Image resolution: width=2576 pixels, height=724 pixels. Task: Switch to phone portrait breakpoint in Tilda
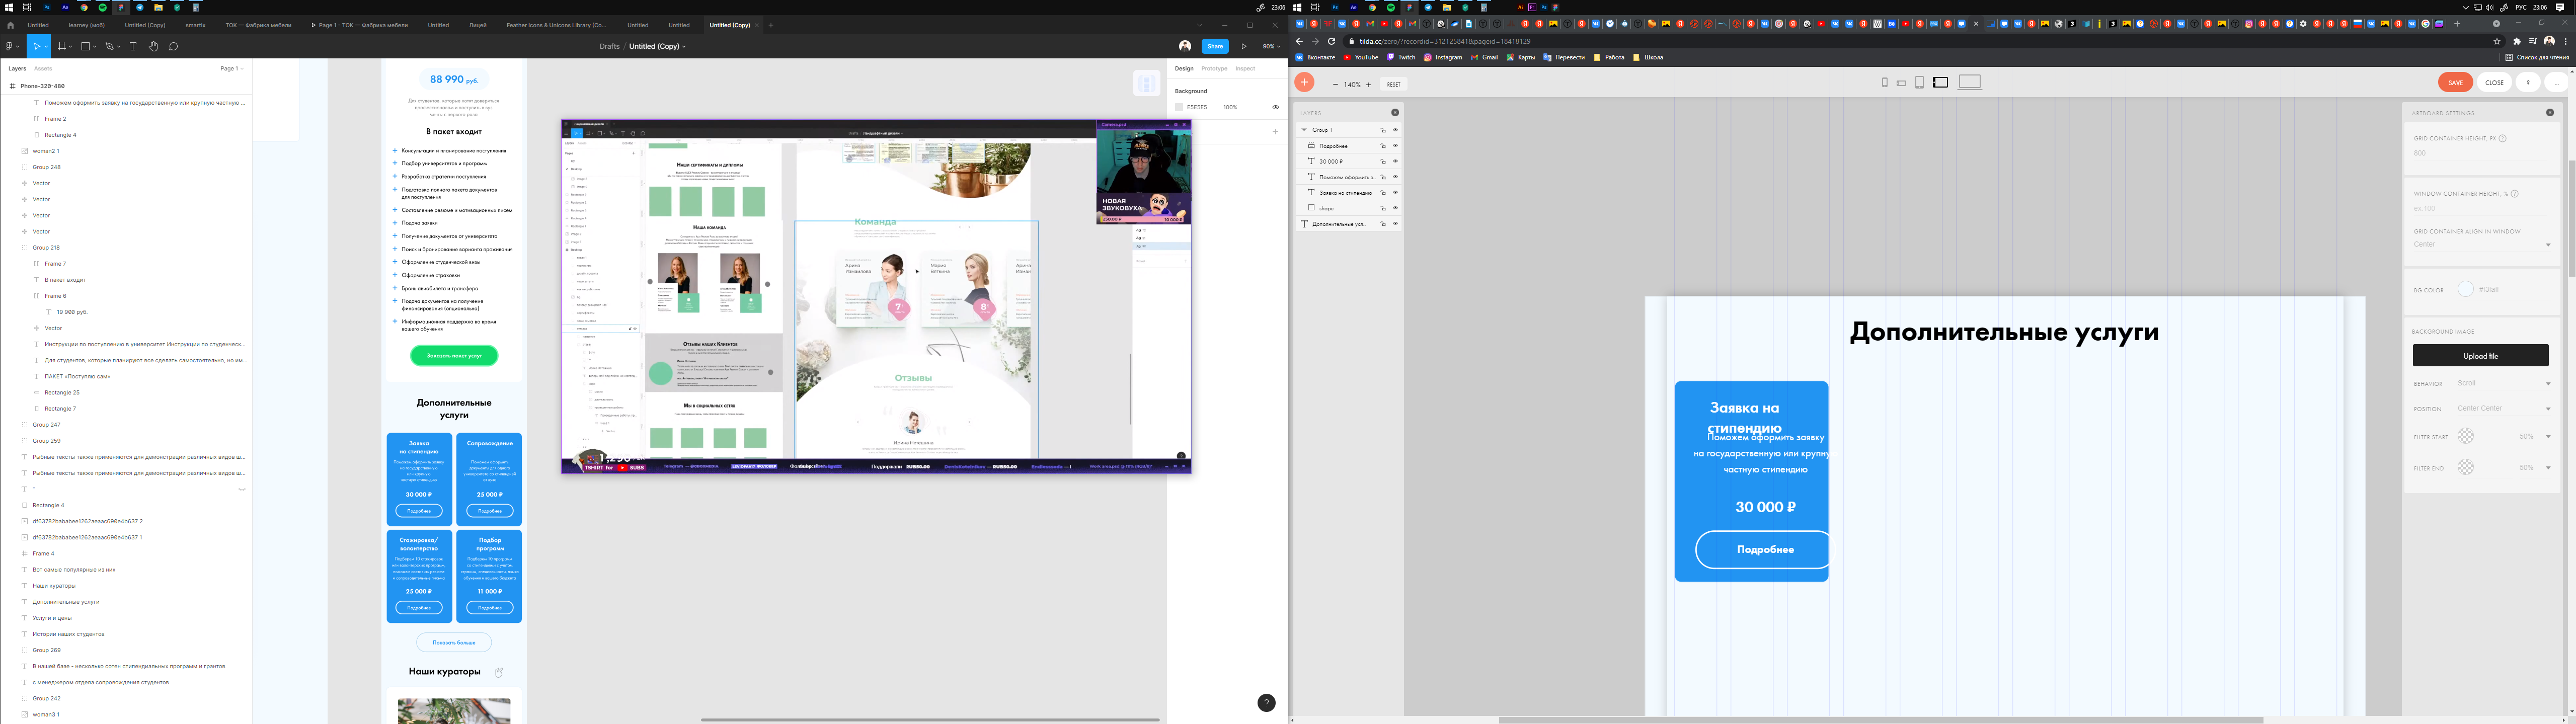[1885, 83]
